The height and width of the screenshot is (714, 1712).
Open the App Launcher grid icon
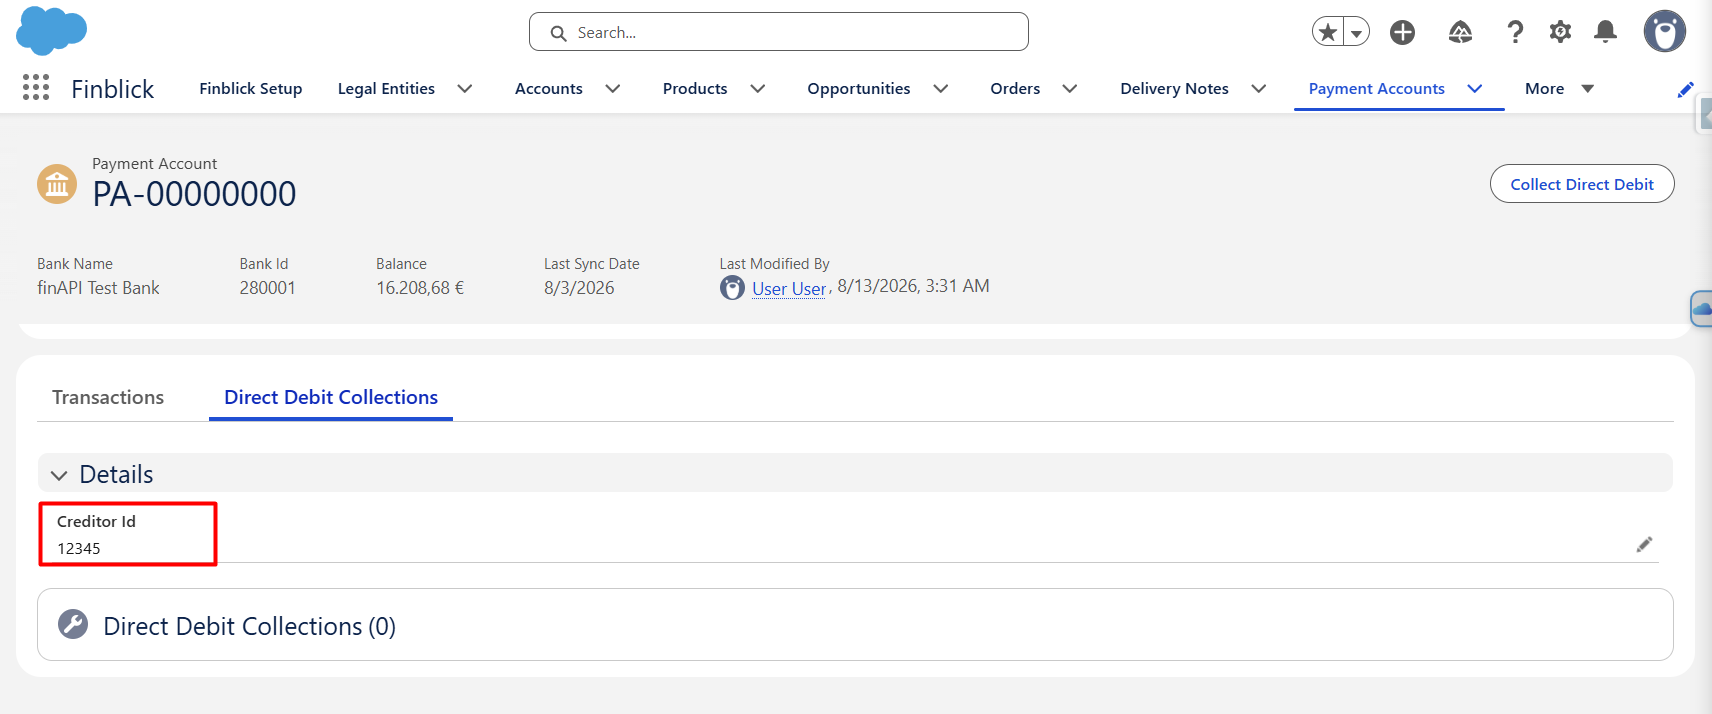[36, 88]
